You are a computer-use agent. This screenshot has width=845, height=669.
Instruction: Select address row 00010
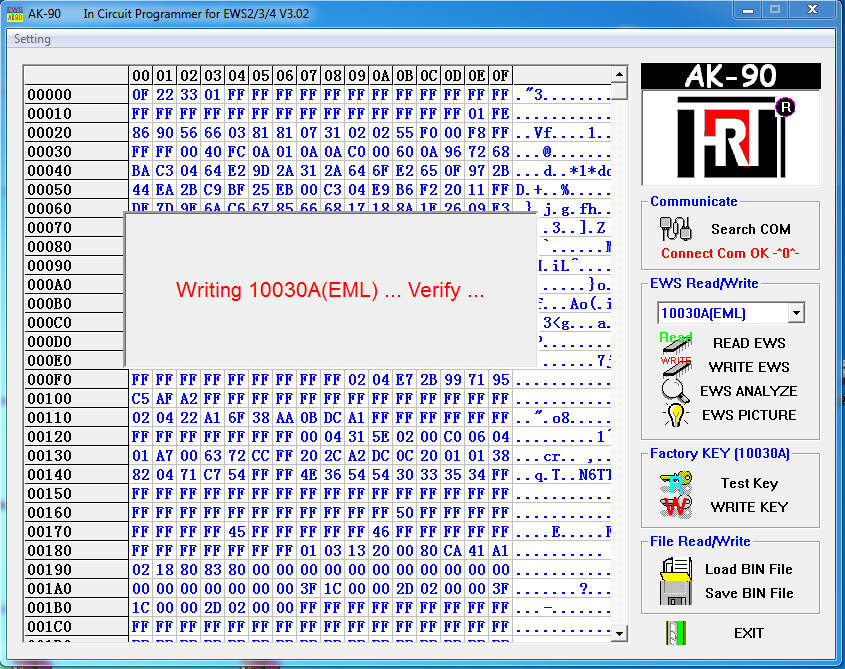point(76,113)
